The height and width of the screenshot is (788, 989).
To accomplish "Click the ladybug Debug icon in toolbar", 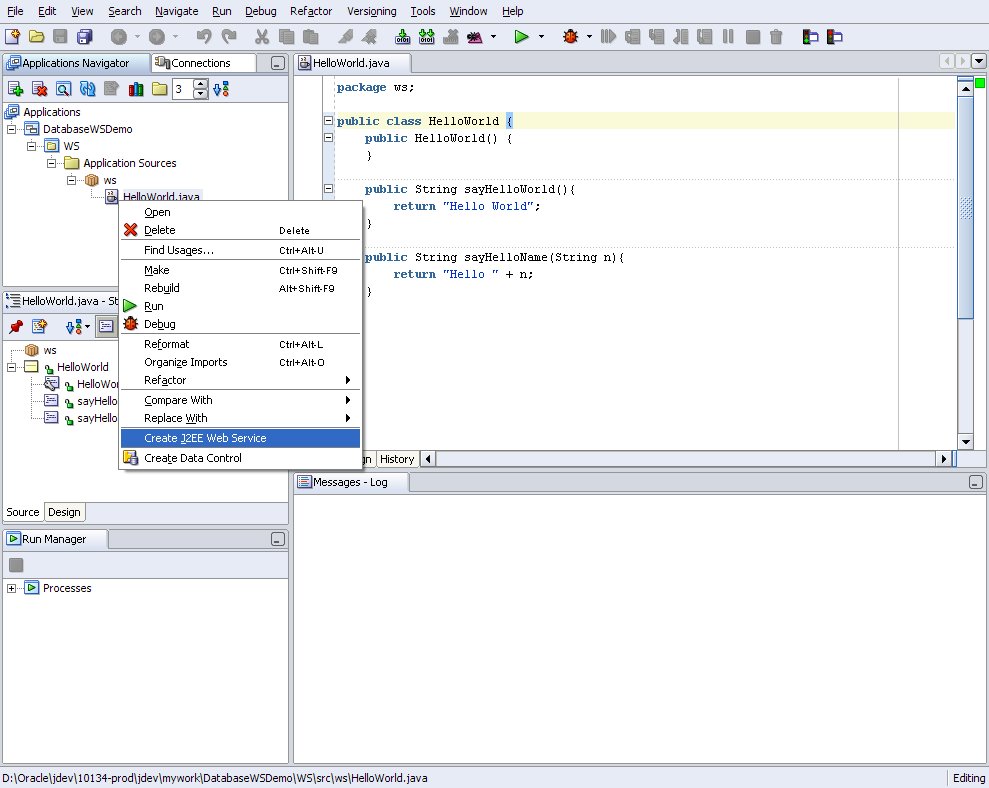I will pos(571,37).
